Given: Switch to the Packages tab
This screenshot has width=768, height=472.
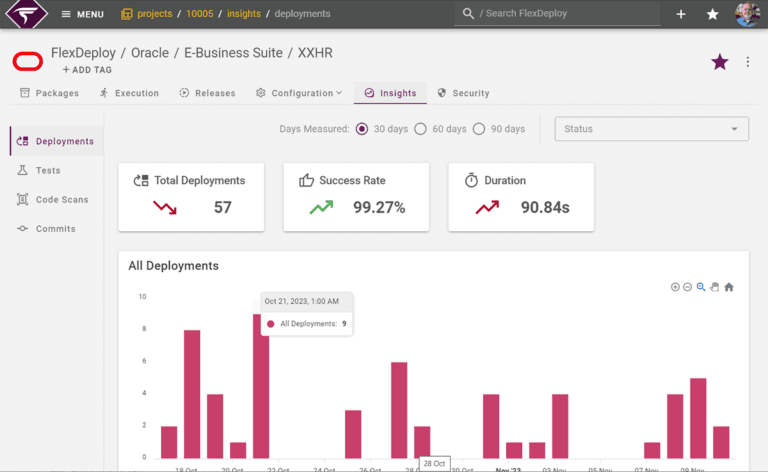Looking at the screenshot, I should tap(49, 93).
